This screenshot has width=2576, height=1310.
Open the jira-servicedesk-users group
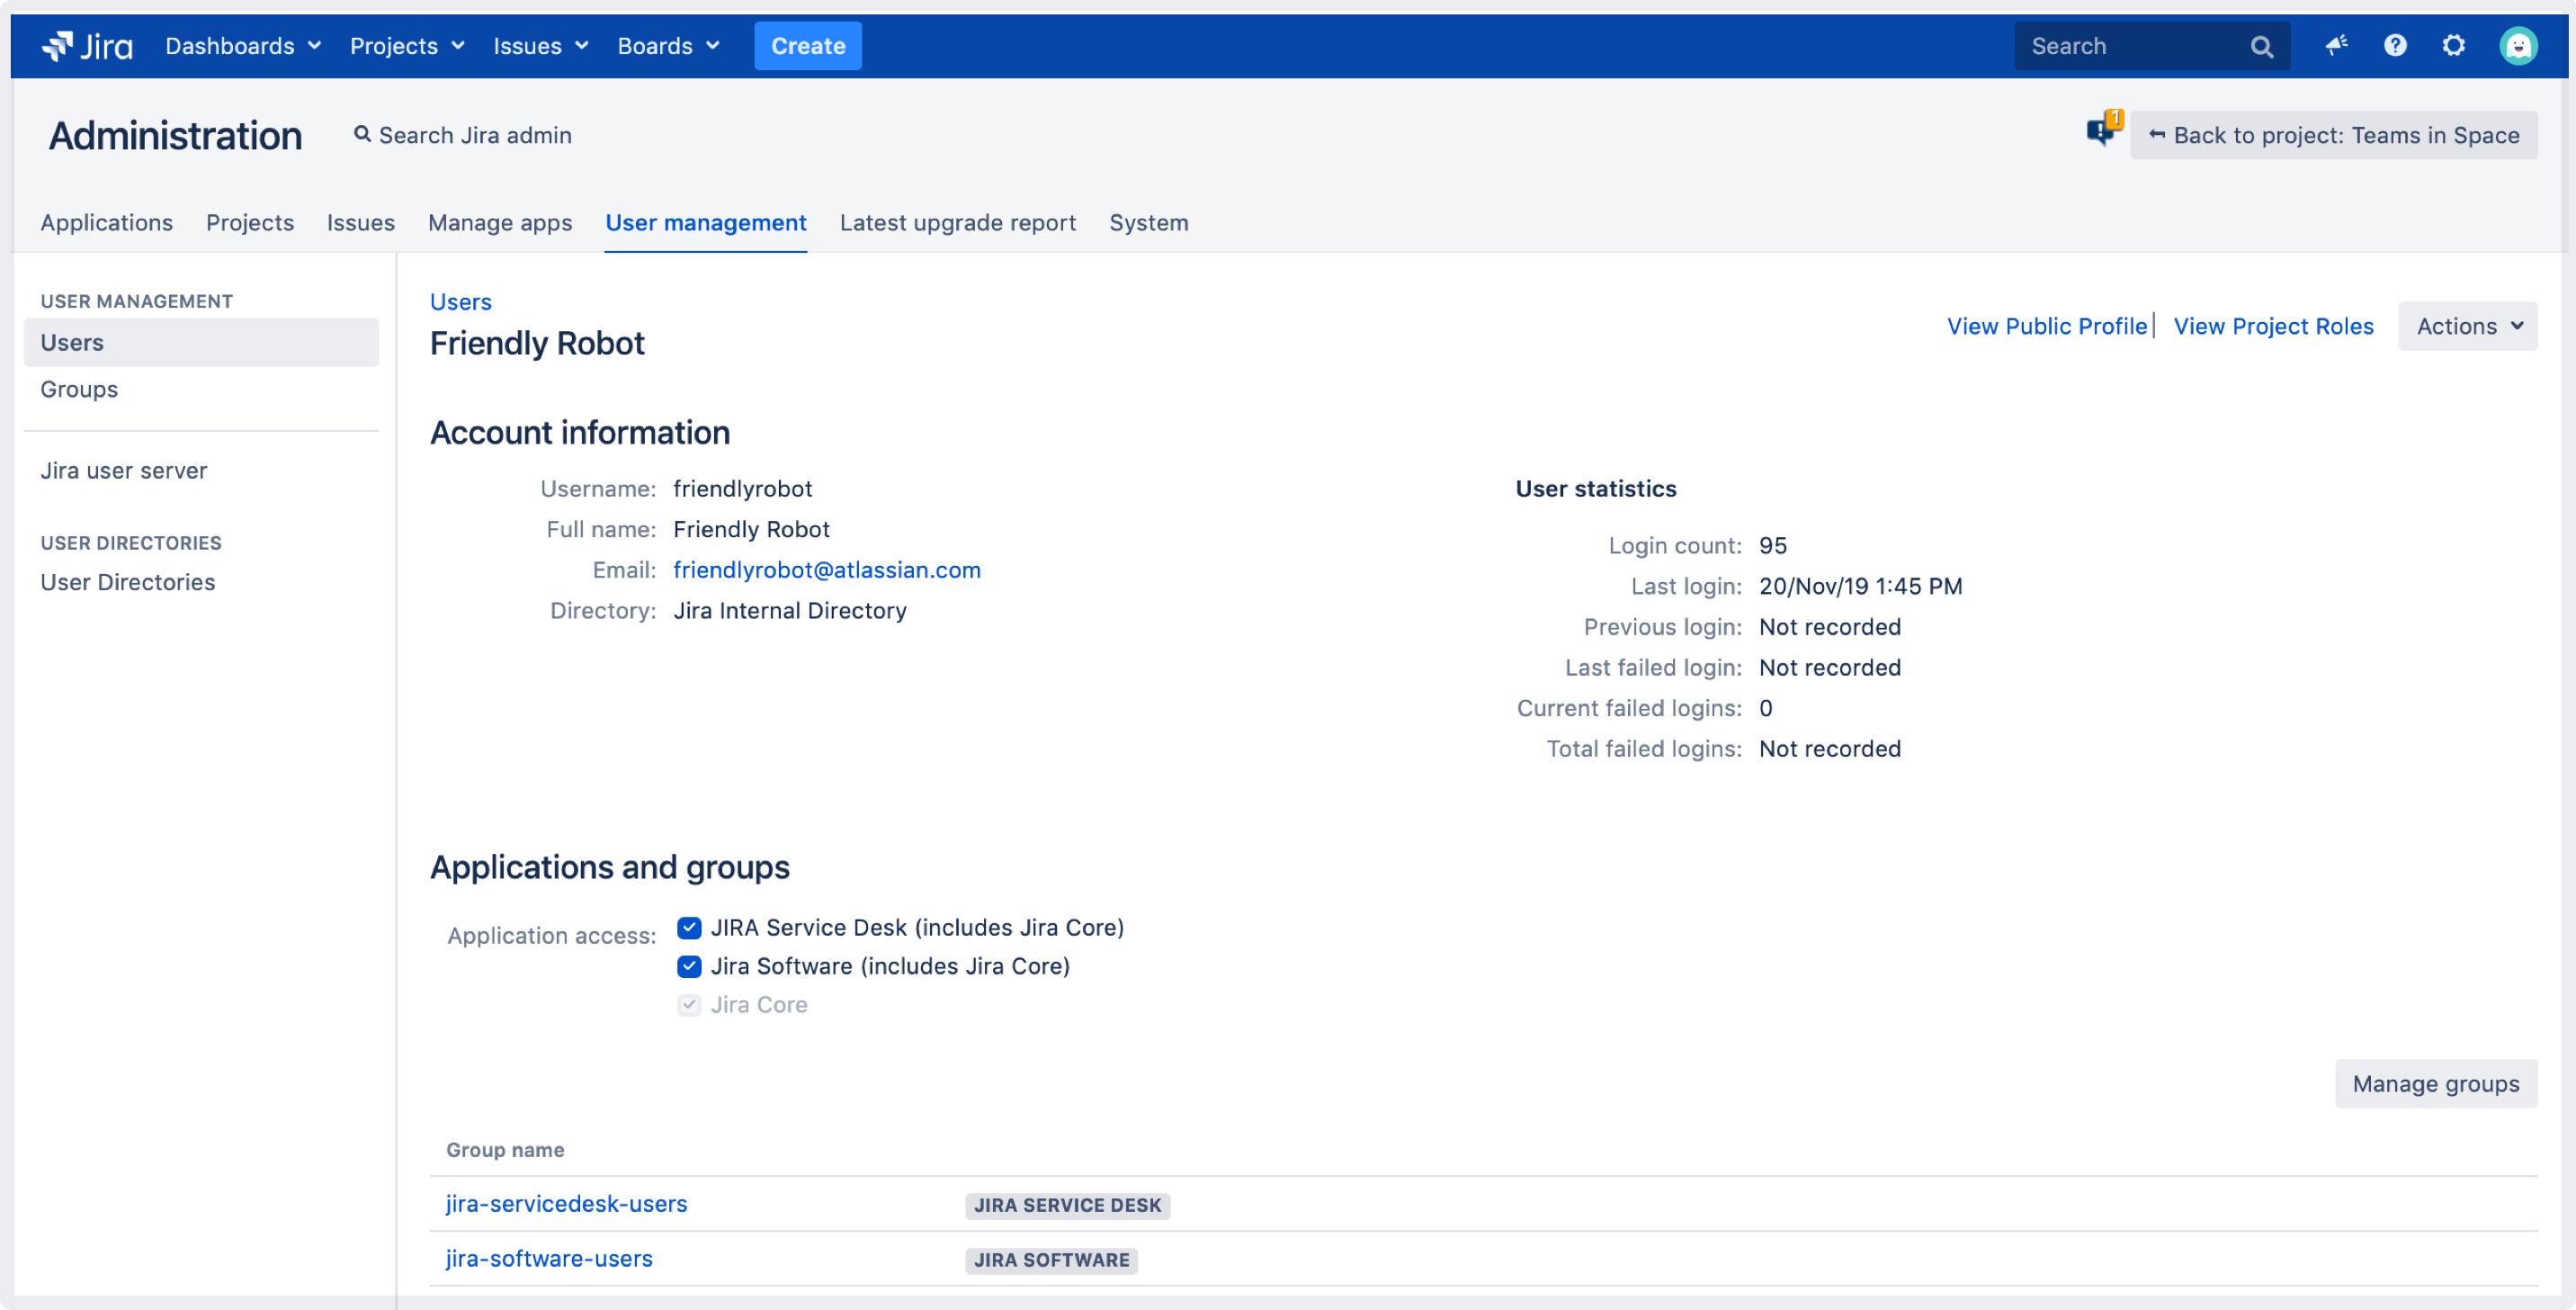pos(567,1204)
